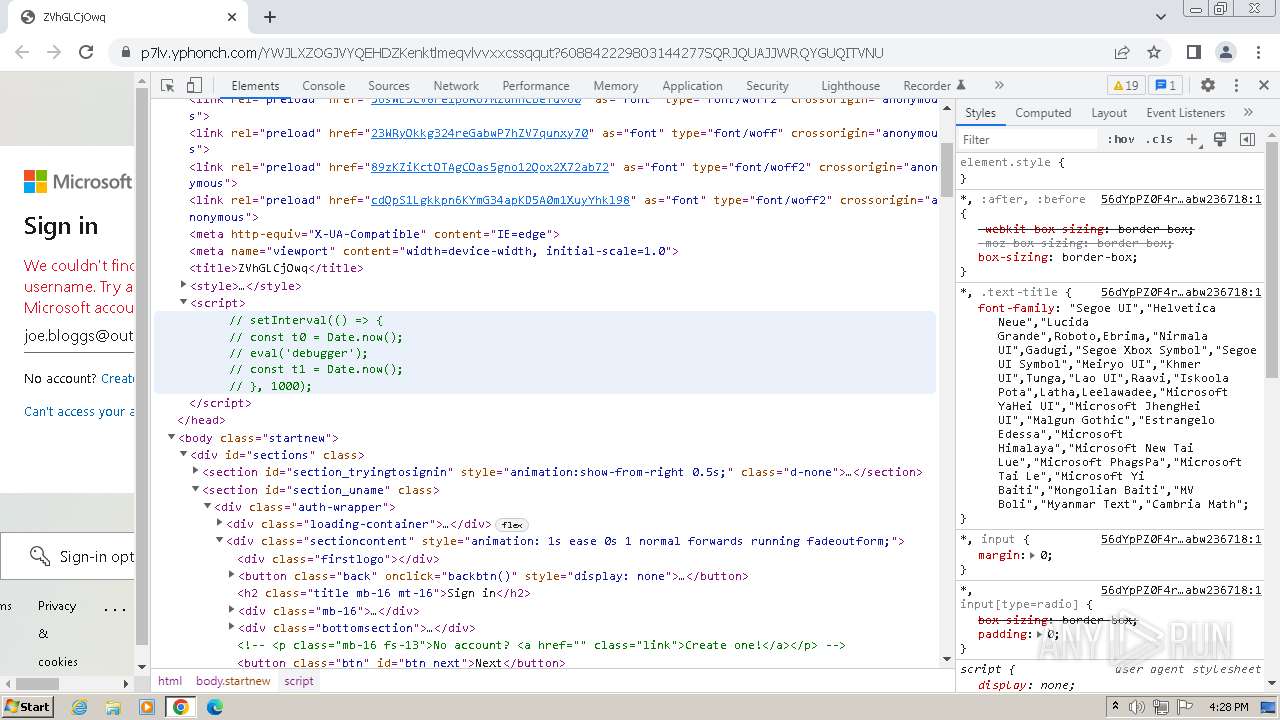Select the body.startnew breadcrumb item
The width and height of the screenshot is (1280, 720).
coord(233,681)
